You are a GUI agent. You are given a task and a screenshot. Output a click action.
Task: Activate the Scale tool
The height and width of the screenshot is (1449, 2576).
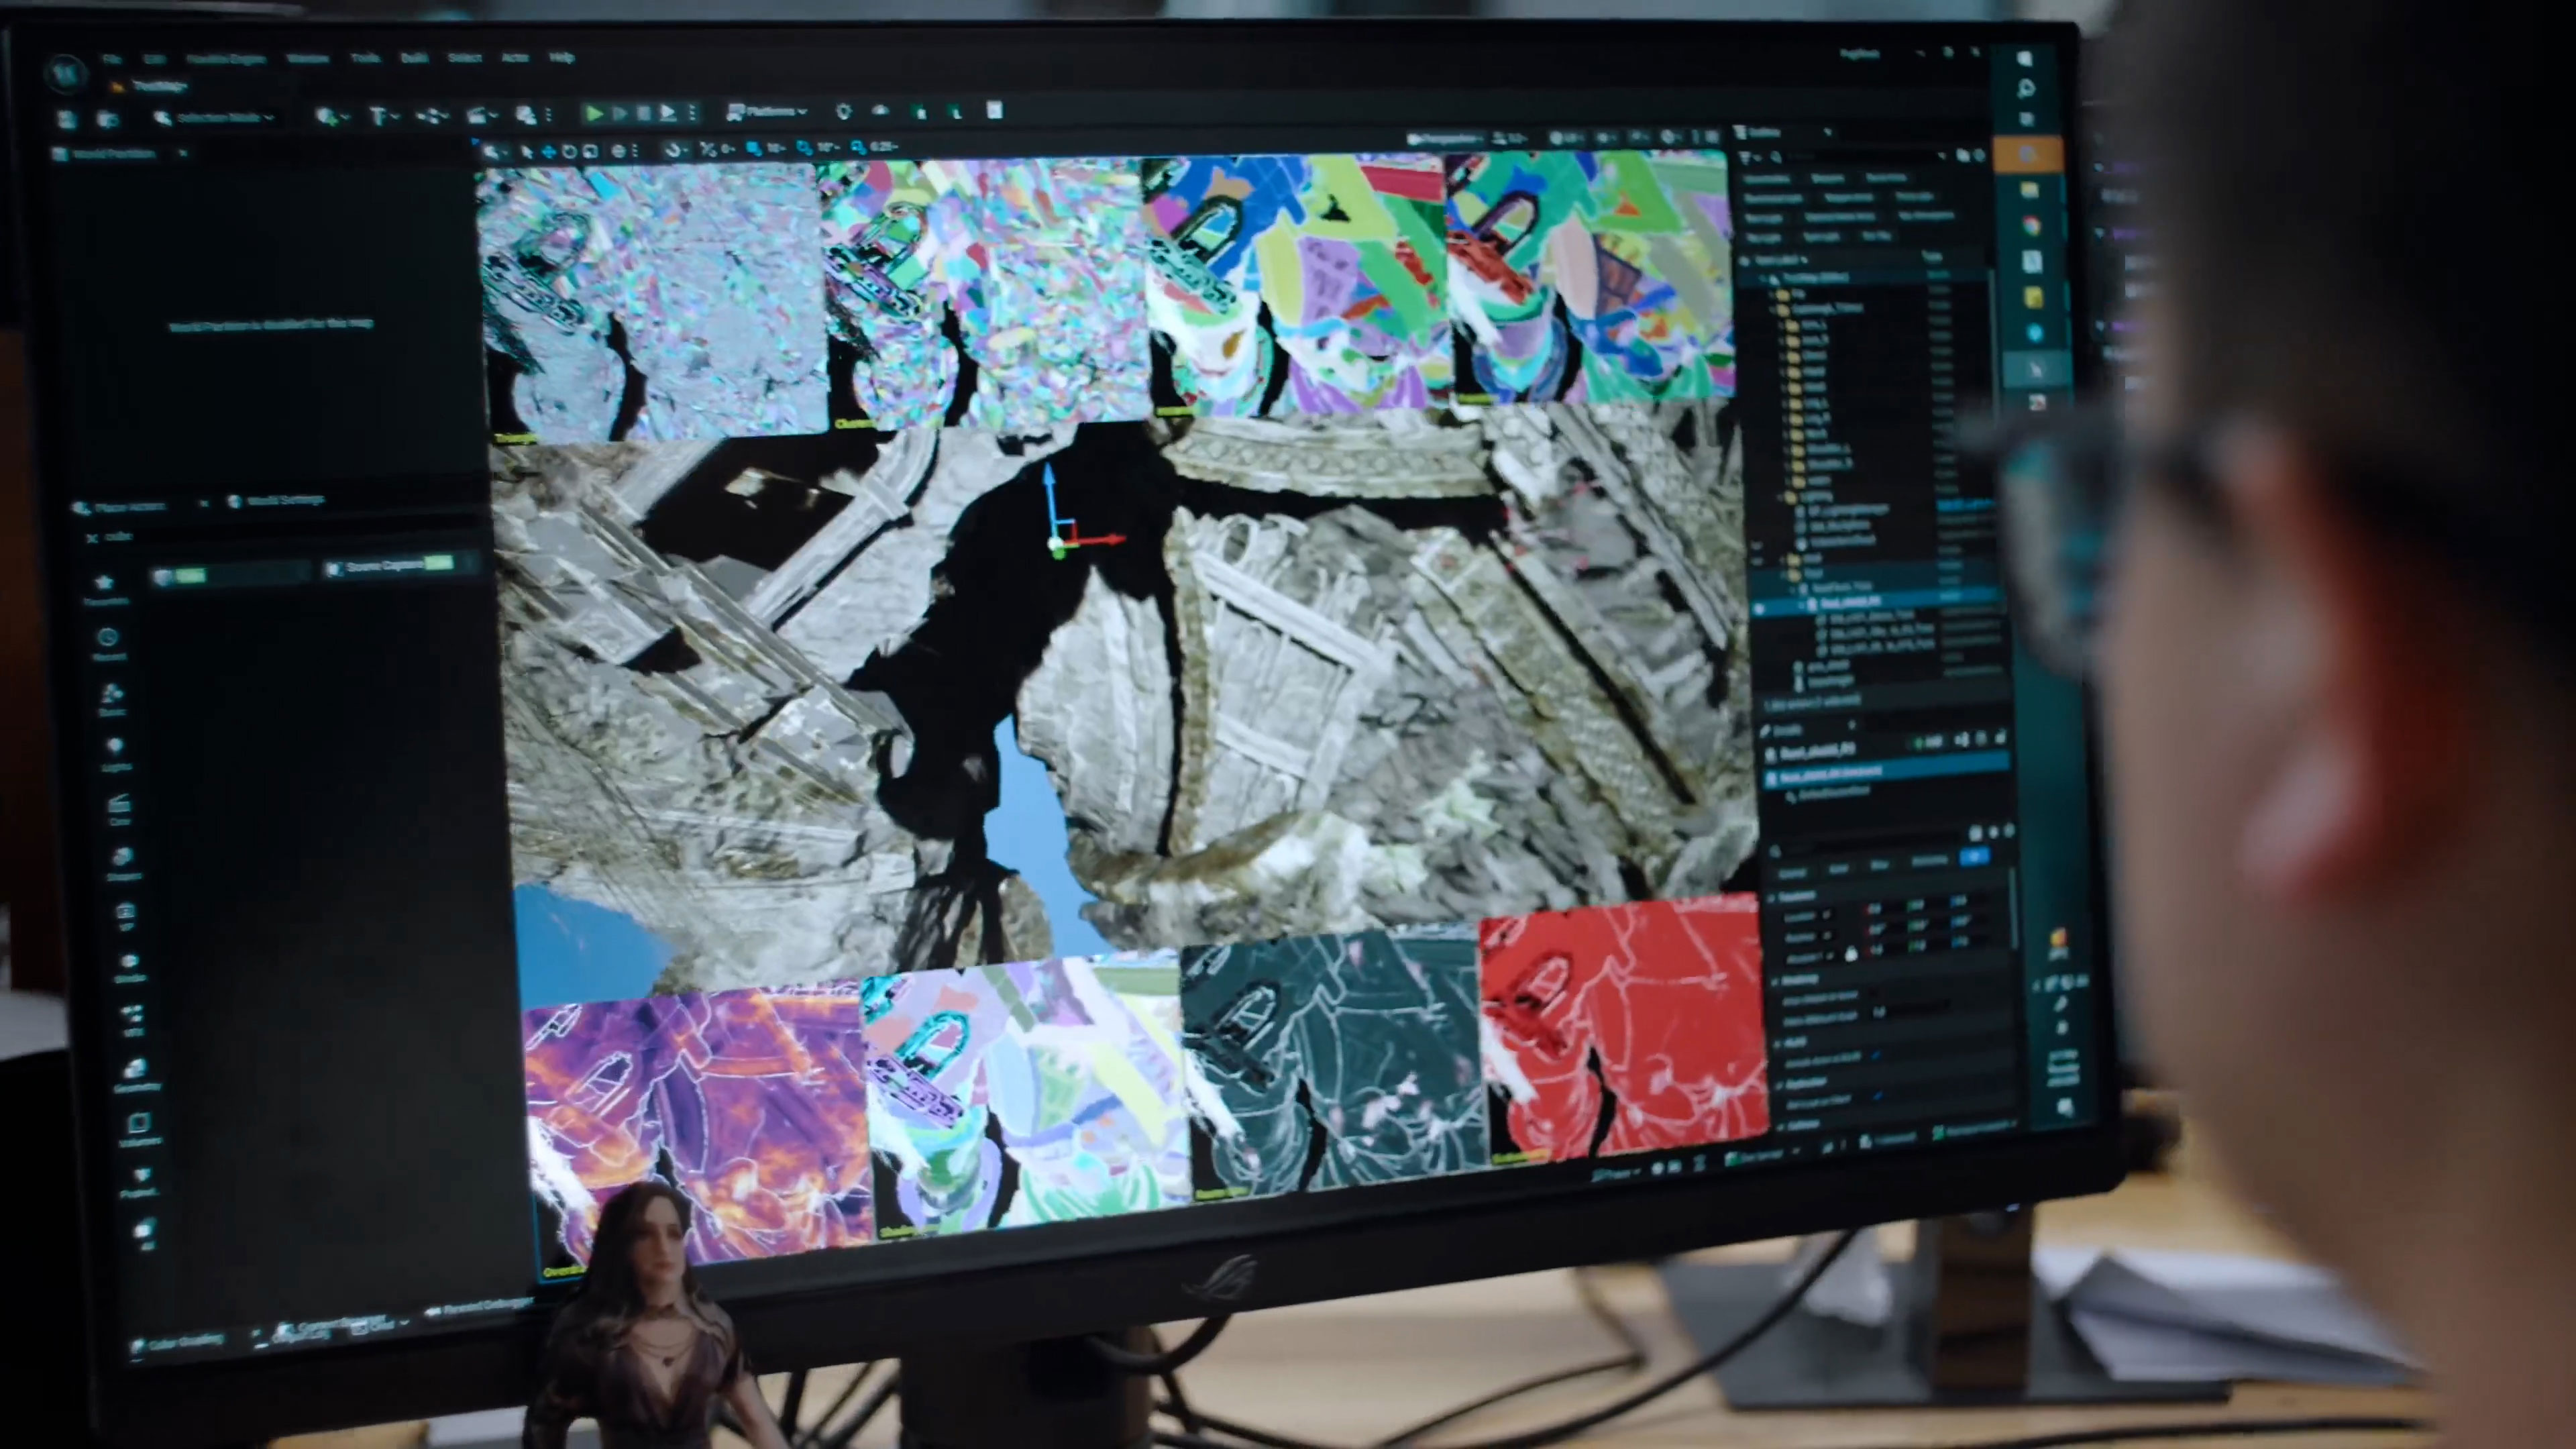pyautogui.click(x=590, y=152)
